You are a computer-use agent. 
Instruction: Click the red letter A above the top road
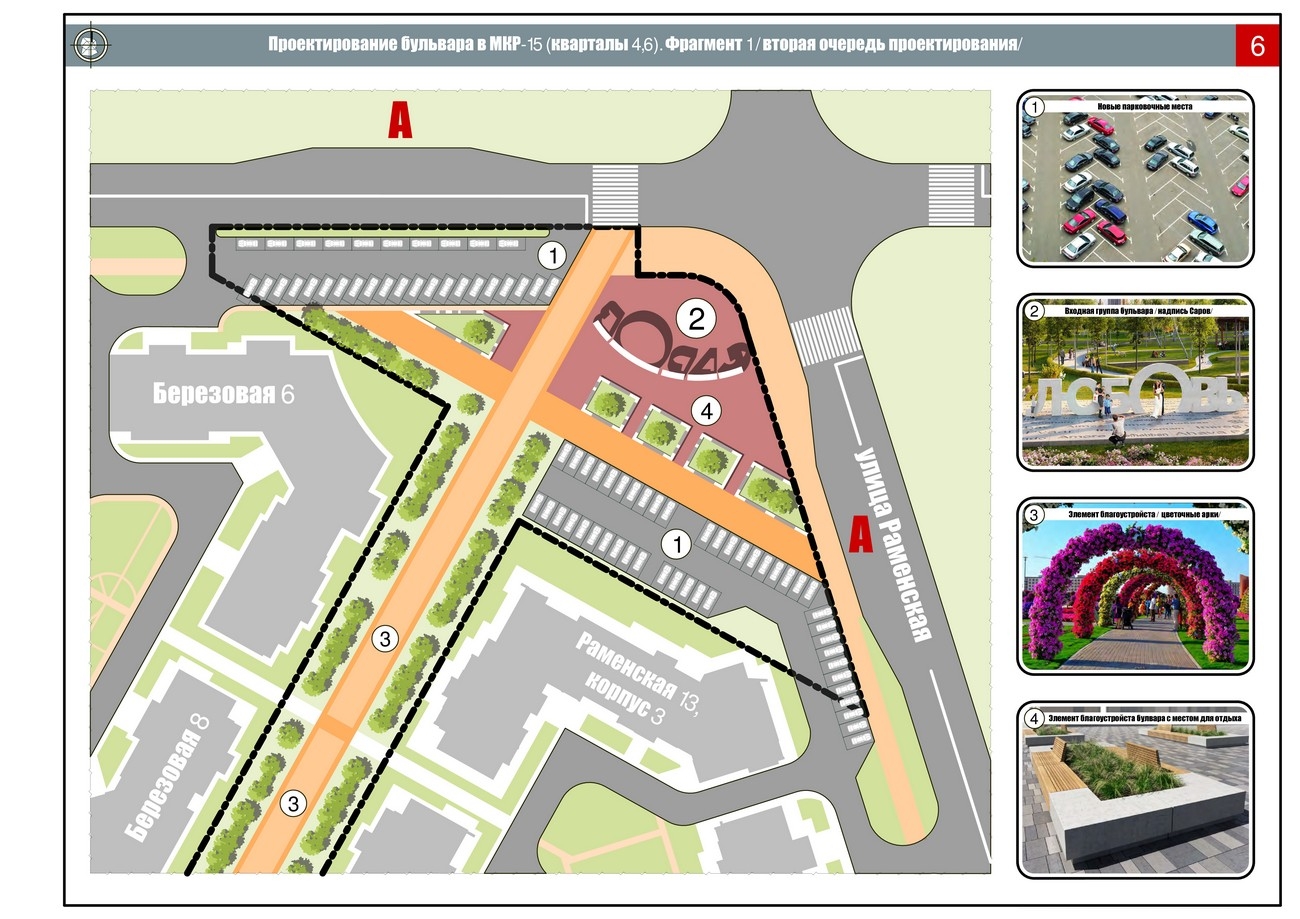(x=400, y=122)
